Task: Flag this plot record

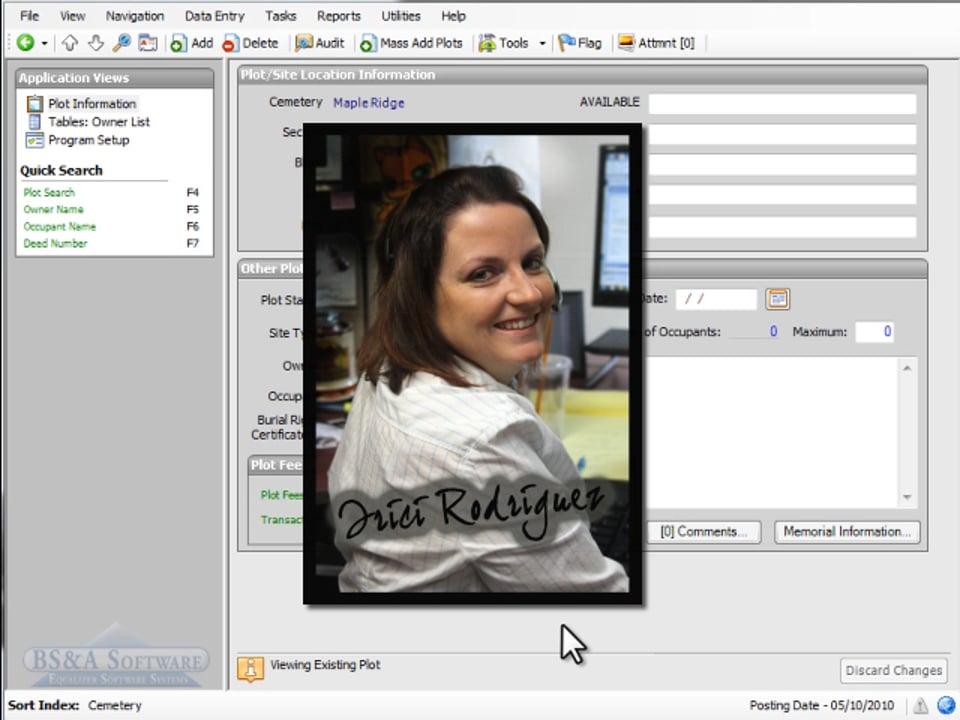Action: pos(580,43)
